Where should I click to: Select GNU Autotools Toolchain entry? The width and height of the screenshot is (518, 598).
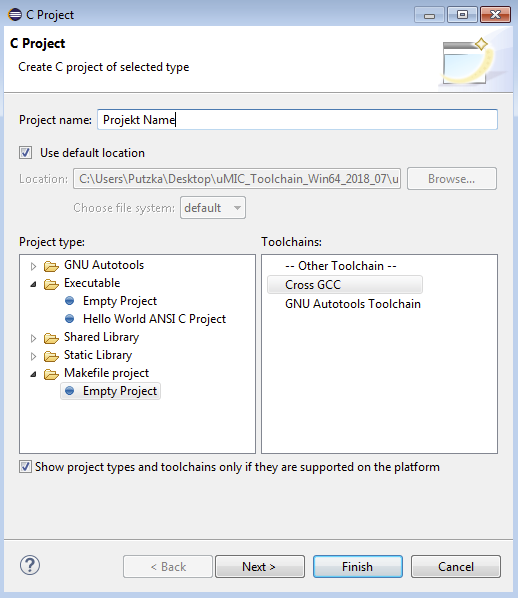[353, 304]
